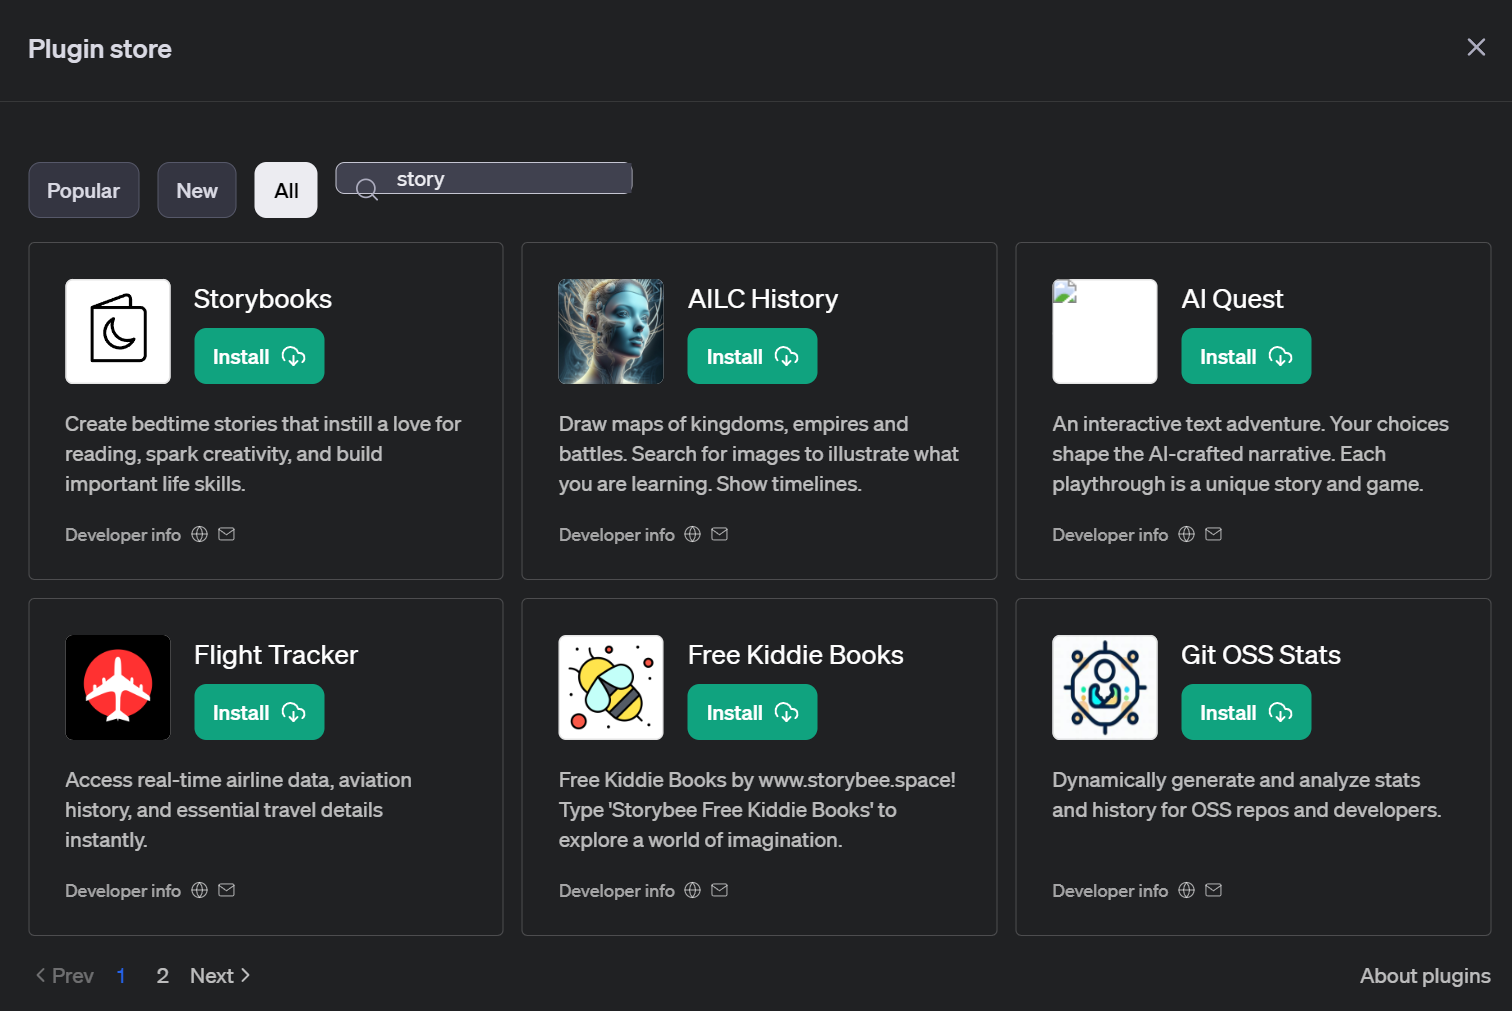Go to Next page of results

coord(220,975)
